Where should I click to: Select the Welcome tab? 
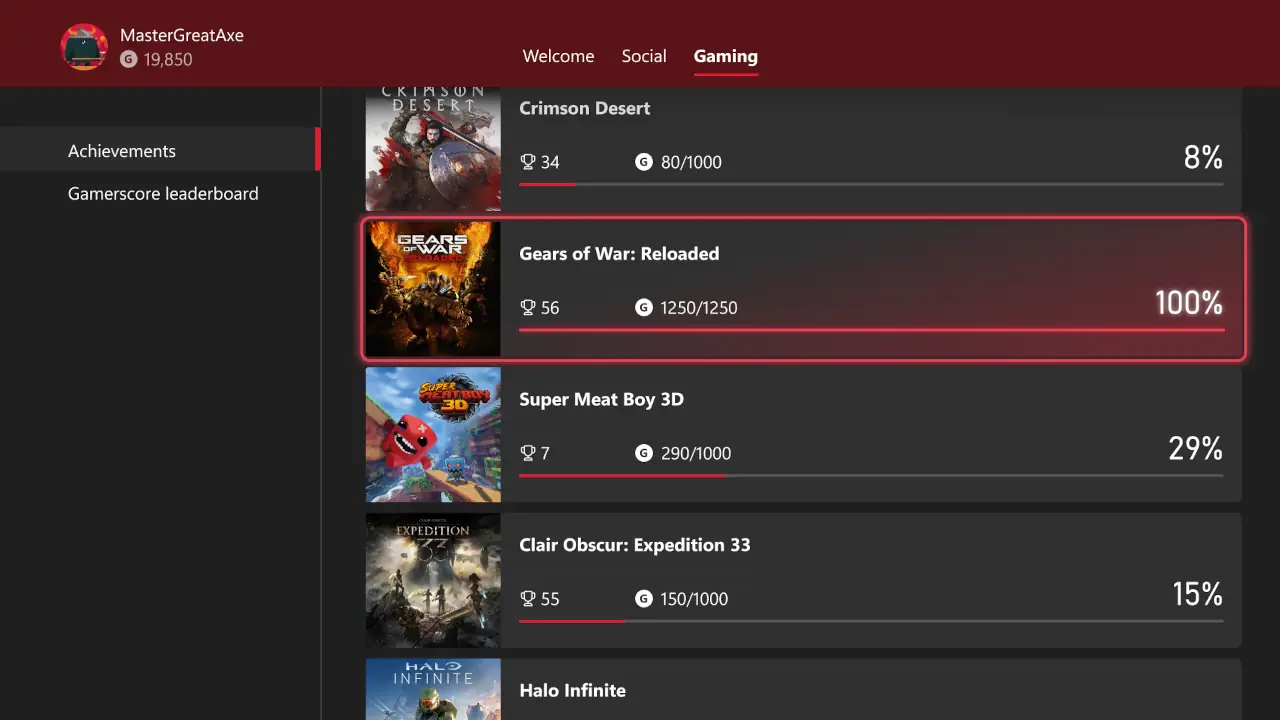[x=558, y=56]
